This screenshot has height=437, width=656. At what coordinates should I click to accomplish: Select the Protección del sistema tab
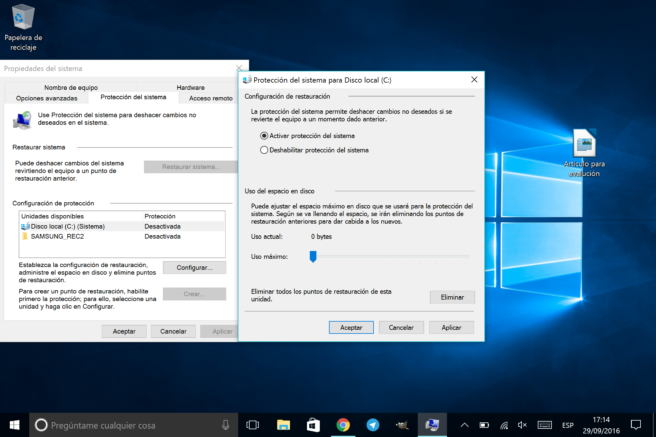point(133,97)
